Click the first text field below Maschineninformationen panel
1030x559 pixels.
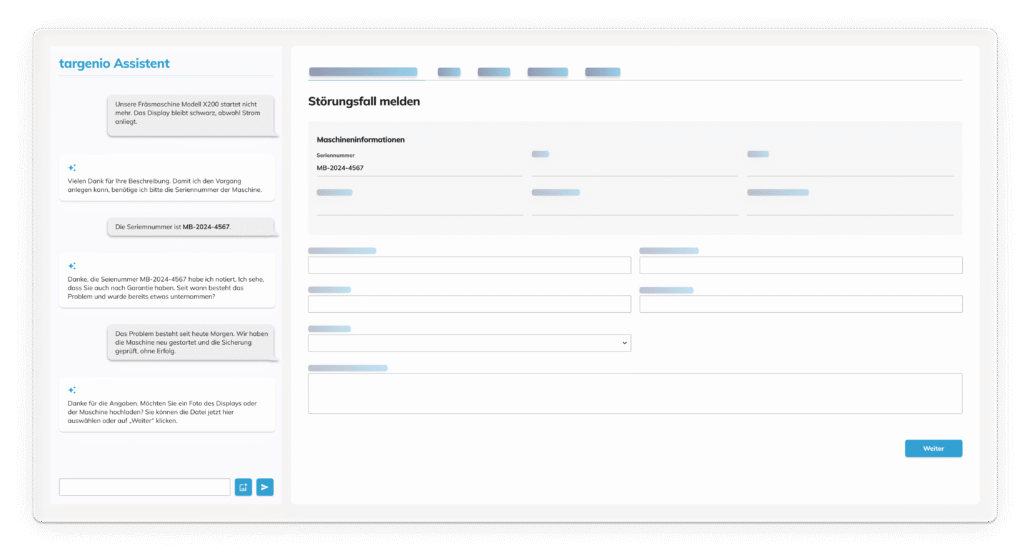tap(468, 265)
